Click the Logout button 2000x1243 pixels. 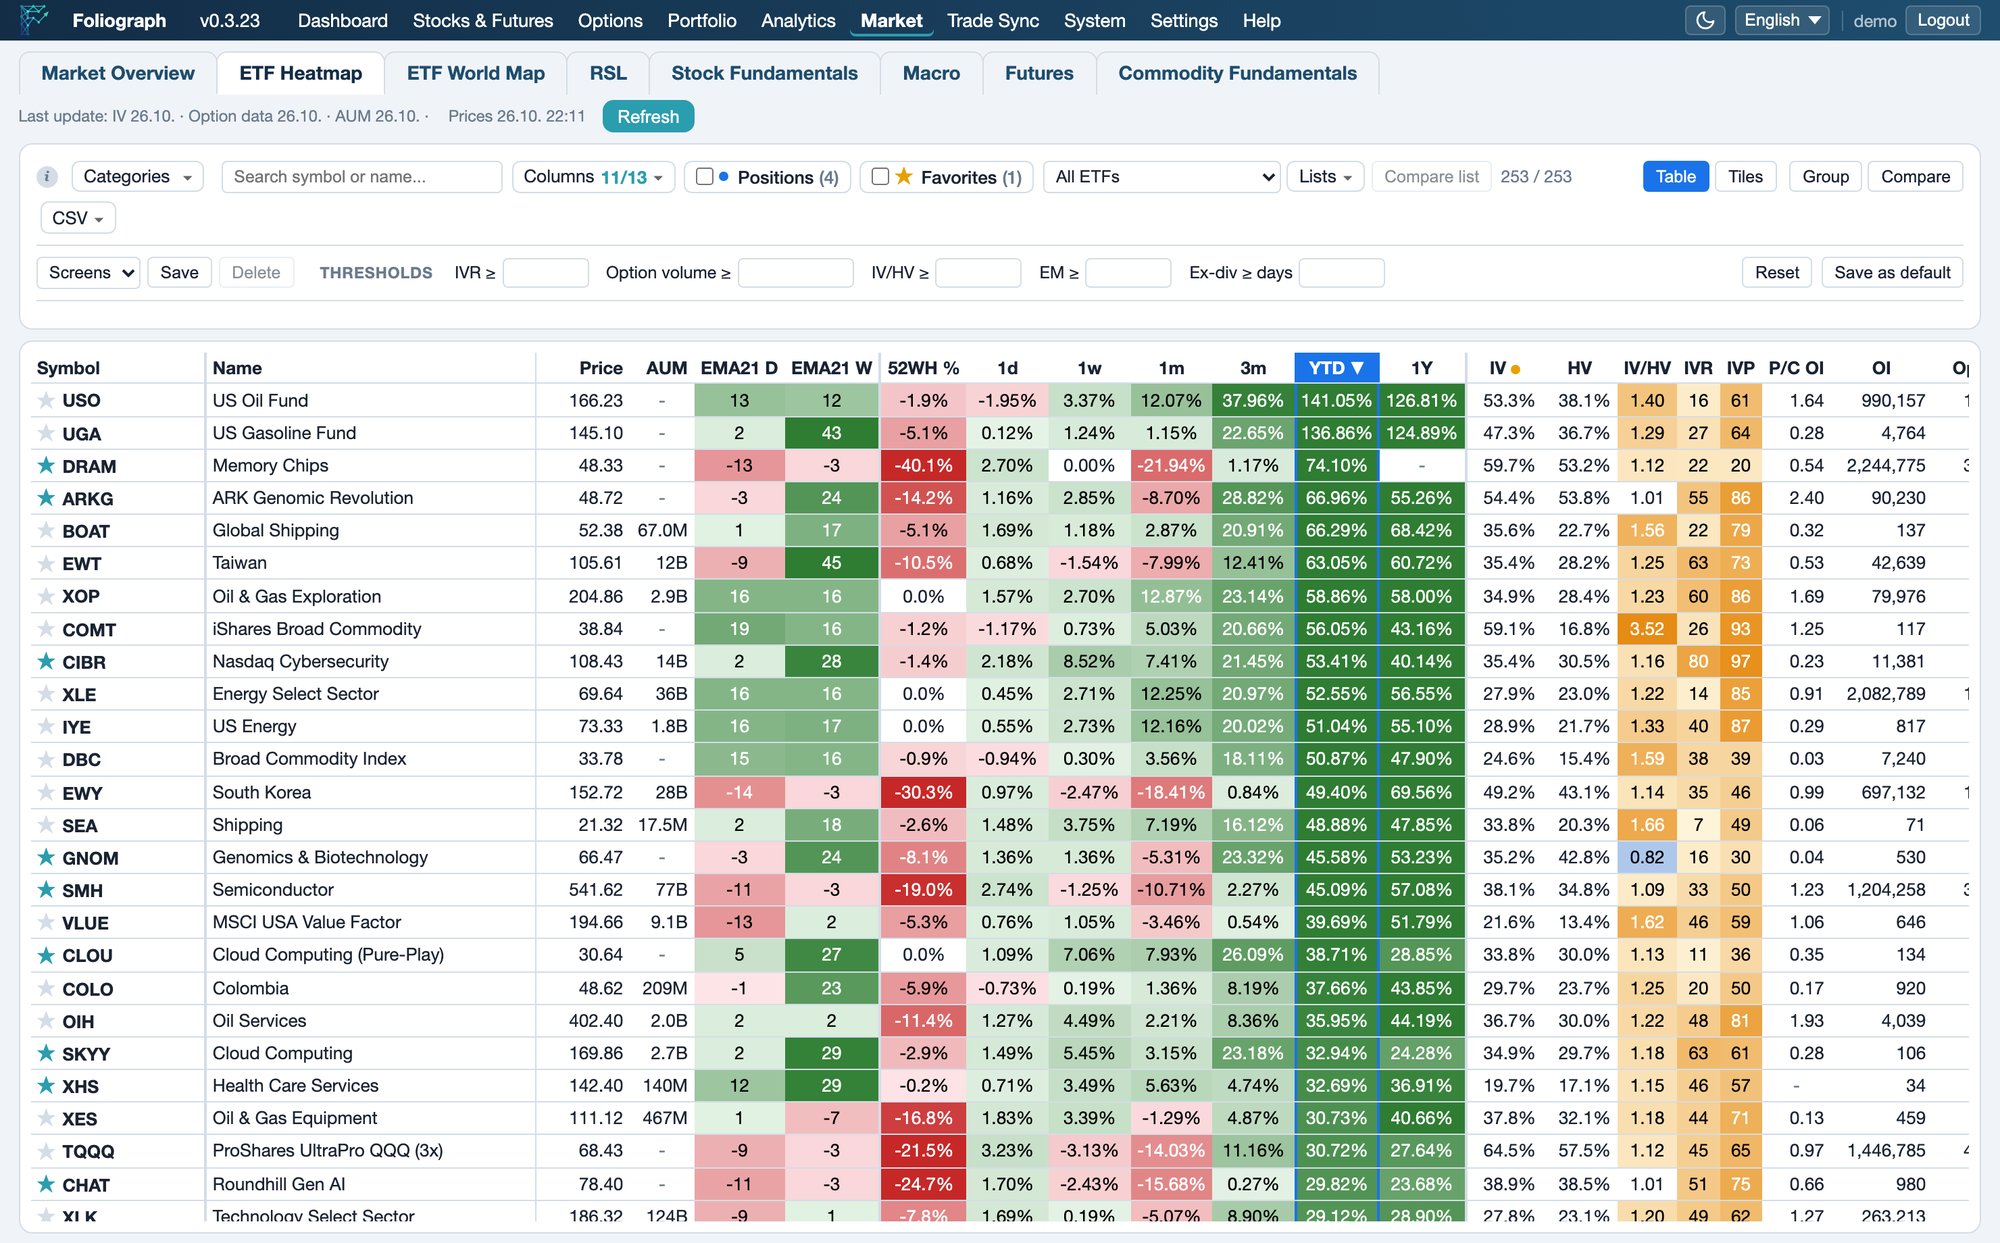click(1942, 20)
